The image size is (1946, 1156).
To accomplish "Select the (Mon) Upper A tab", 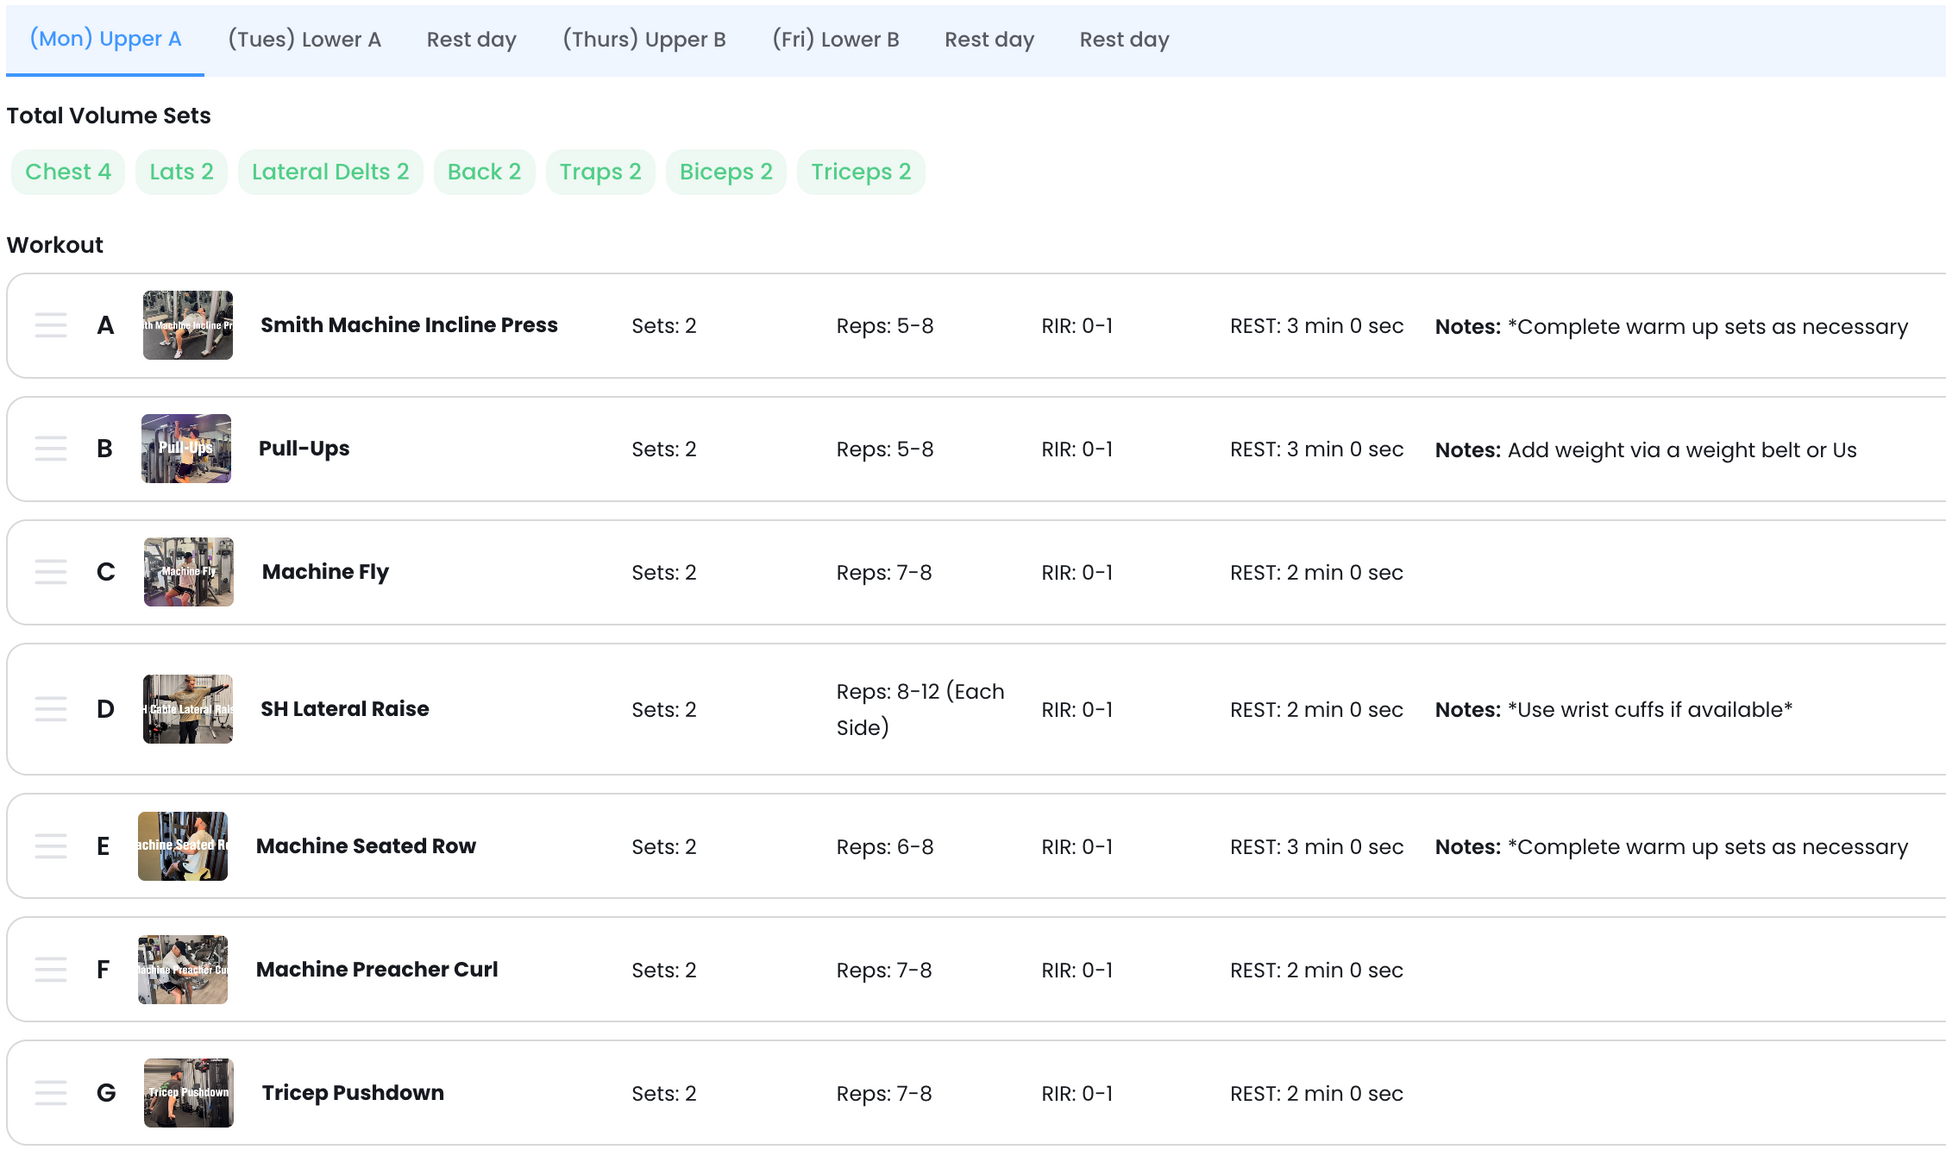I will [x=105, y=40].
